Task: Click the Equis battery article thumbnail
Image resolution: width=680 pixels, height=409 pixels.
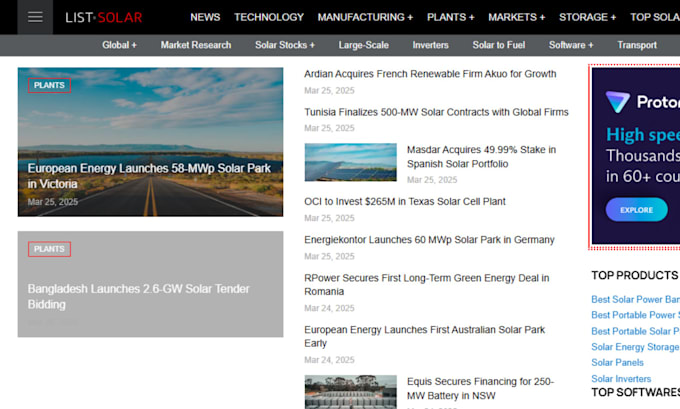Action: coord(350,392)
